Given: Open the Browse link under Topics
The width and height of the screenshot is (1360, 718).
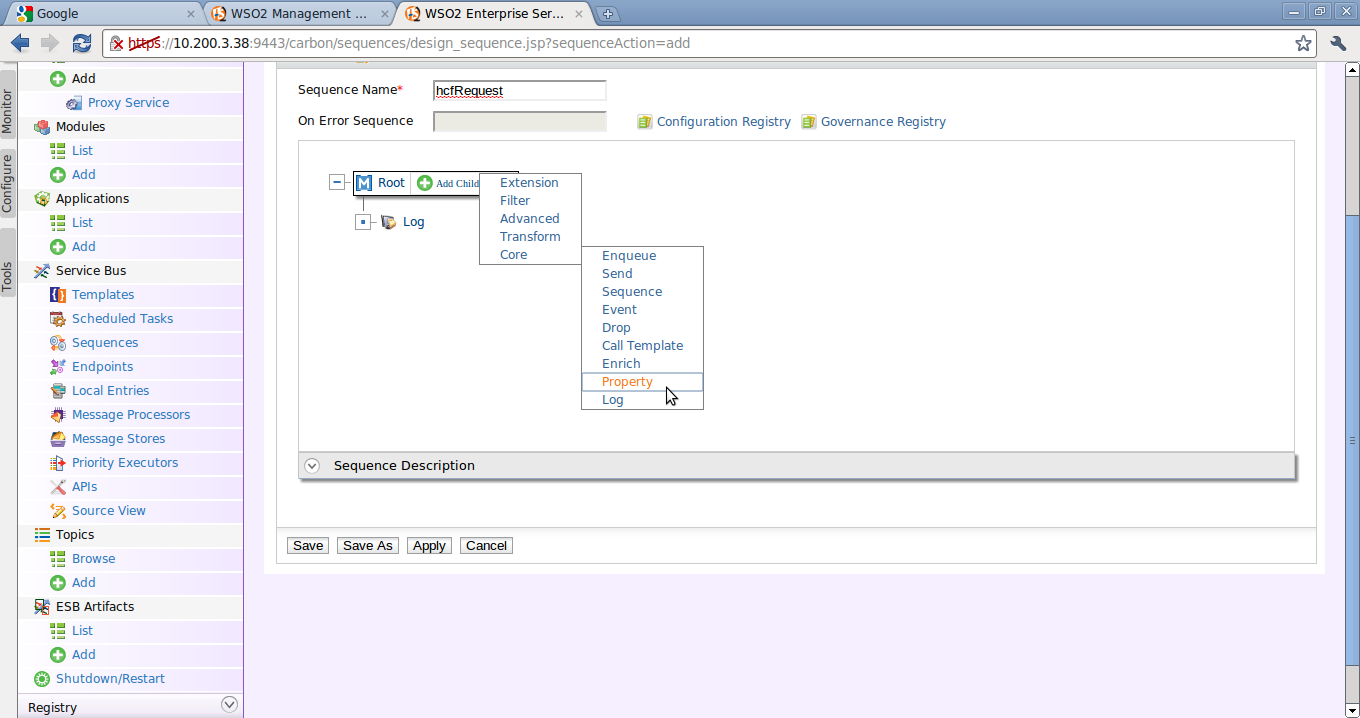Looking at the screenshot, I should [93, 559].
